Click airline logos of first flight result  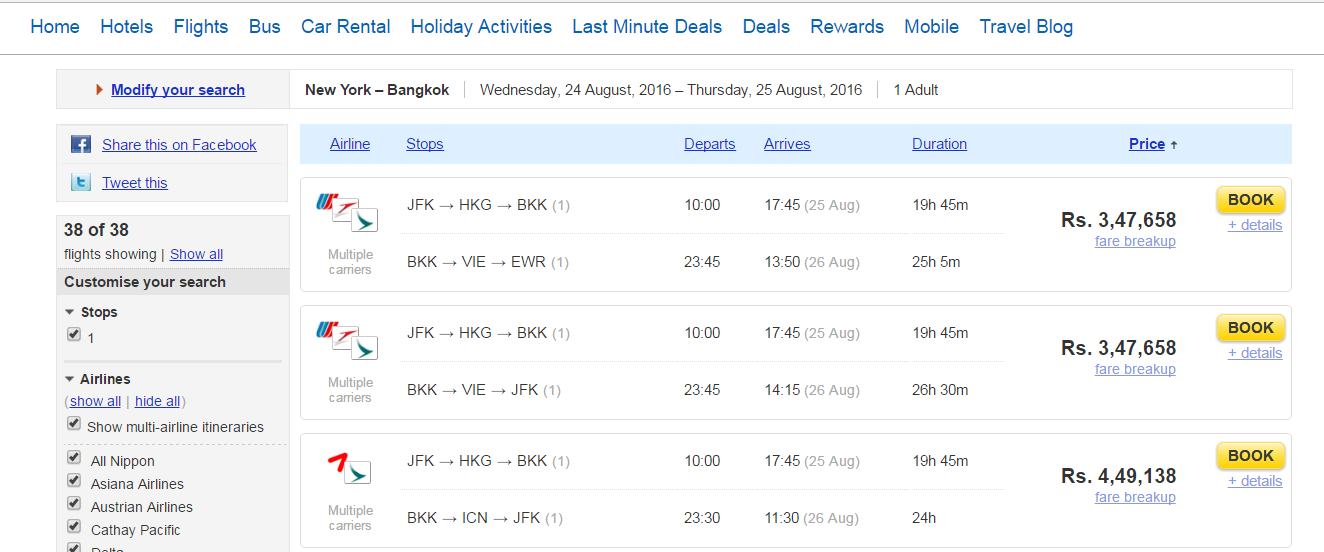[x=346, y=212]
